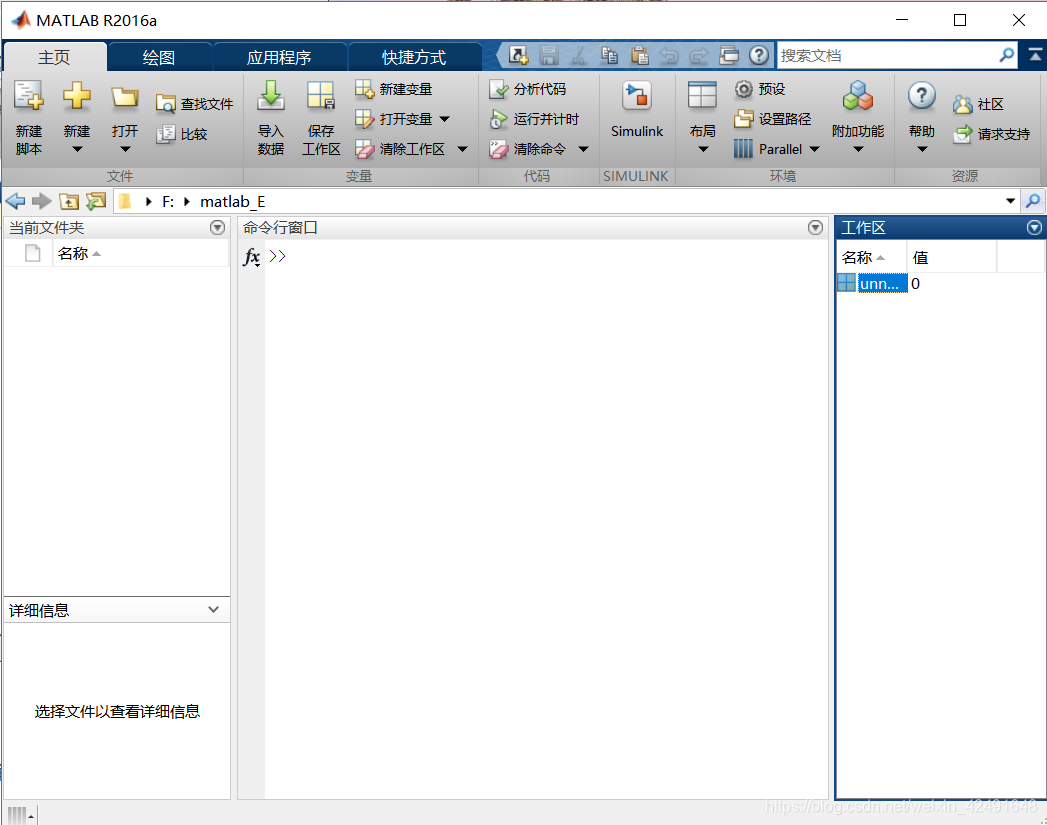Image resolution: width=1047 pixels, height=825 pixels.
Task: Click 运行并计时 (Run and Time)
Action: click(x=534, y=119)
